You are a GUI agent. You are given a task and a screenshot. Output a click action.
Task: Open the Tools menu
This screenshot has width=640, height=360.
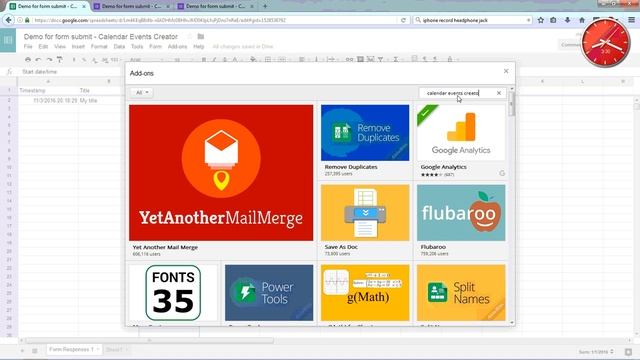point(137,47)
